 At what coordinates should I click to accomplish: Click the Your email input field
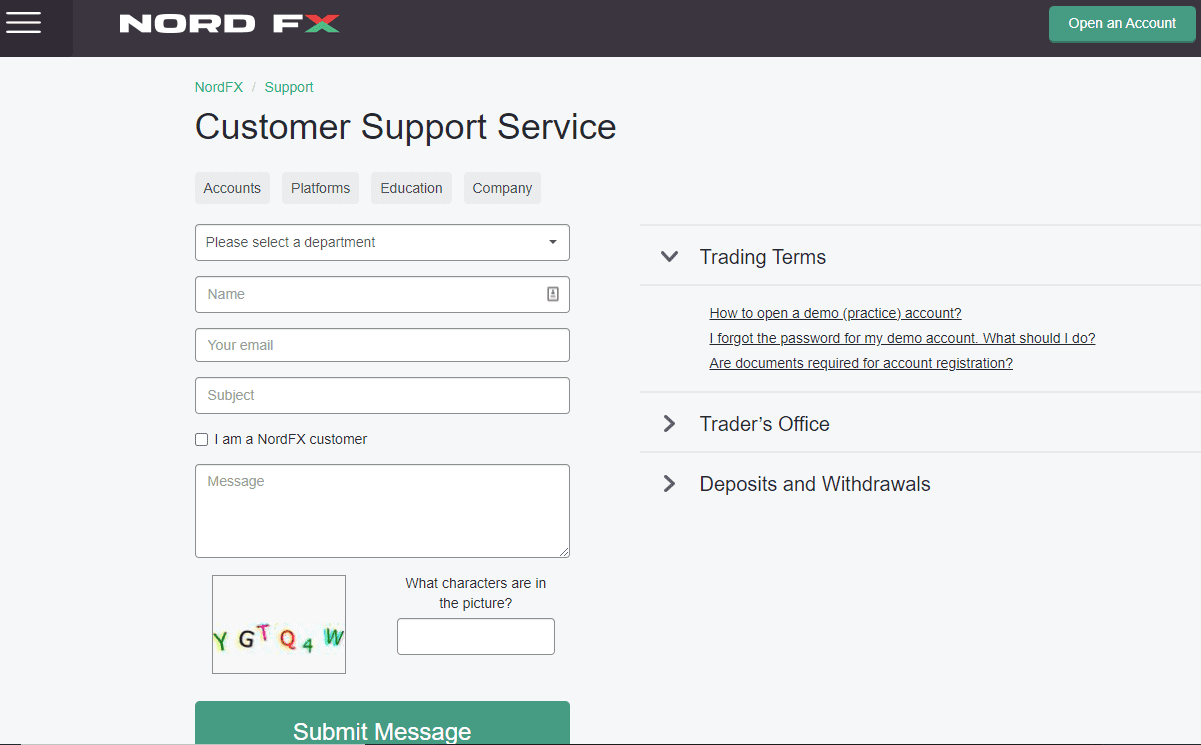click(x=382, y=345)
